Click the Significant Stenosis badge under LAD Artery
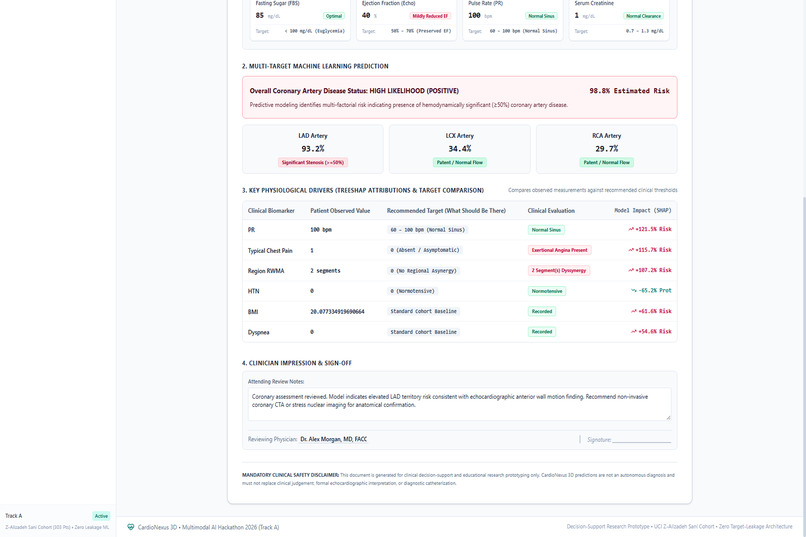The height and width of the screenshot is (537, 806). (313, 162)
